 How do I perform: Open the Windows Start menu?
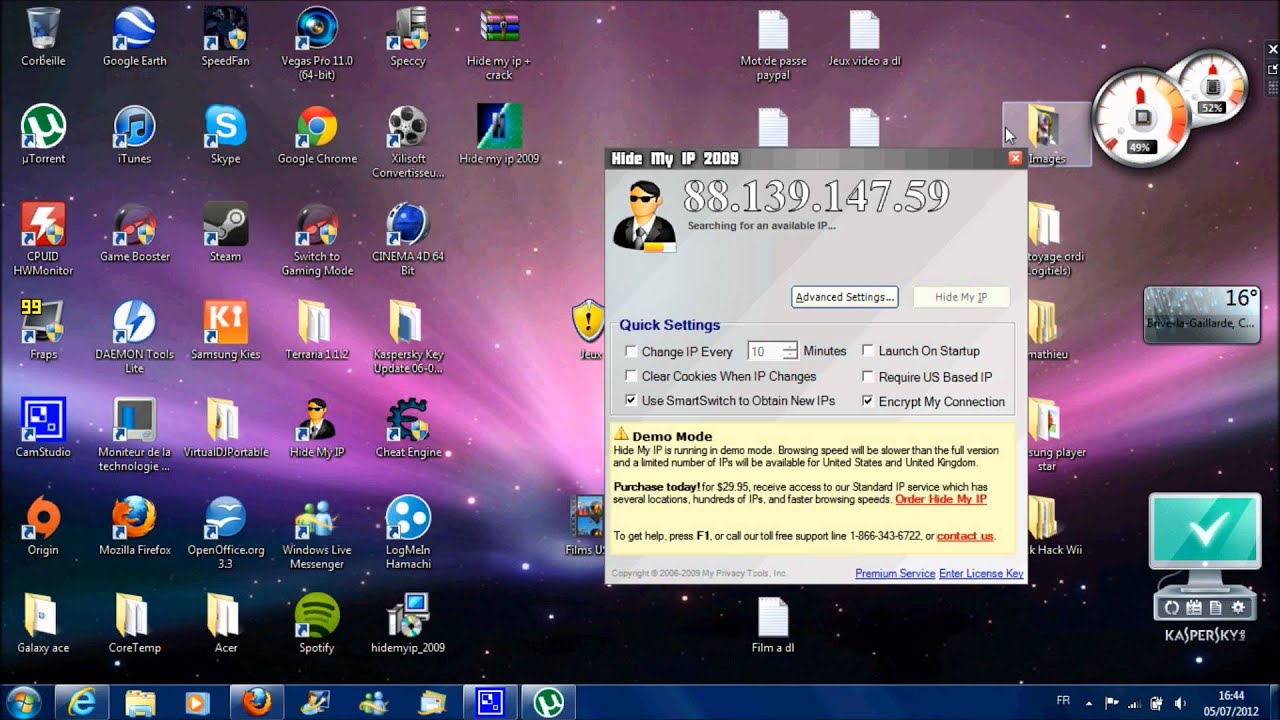pyautogui.click(x=23, y=701)
